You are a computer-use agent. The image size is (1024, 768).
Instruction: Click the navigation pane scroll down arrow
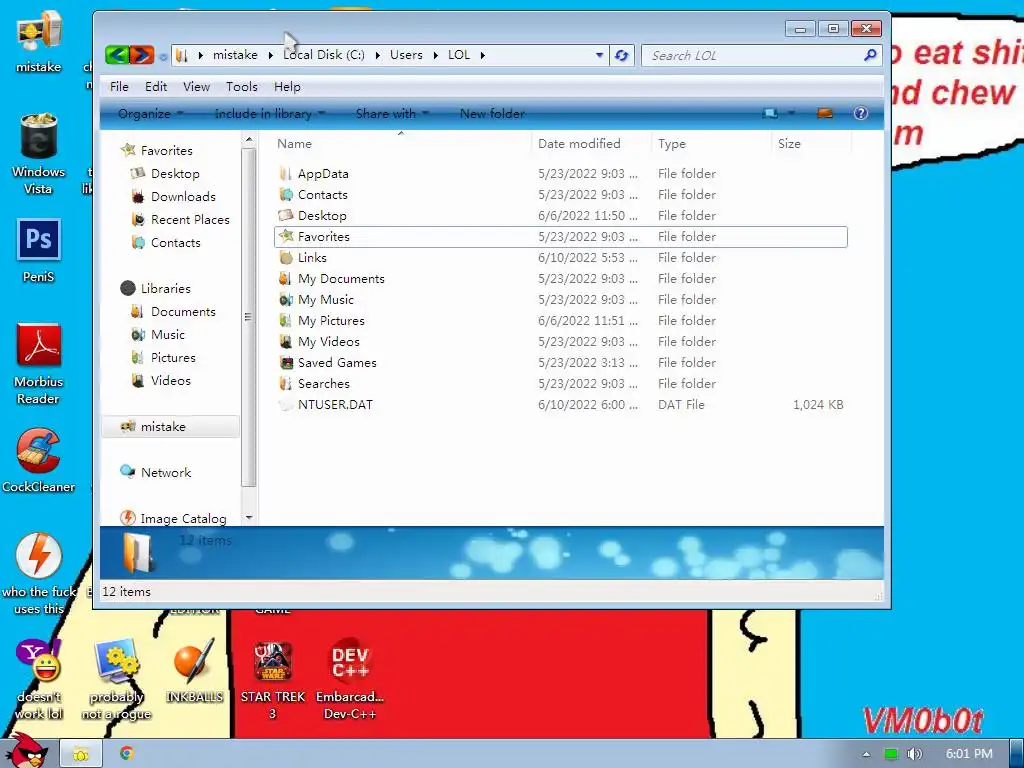[248, 518]
